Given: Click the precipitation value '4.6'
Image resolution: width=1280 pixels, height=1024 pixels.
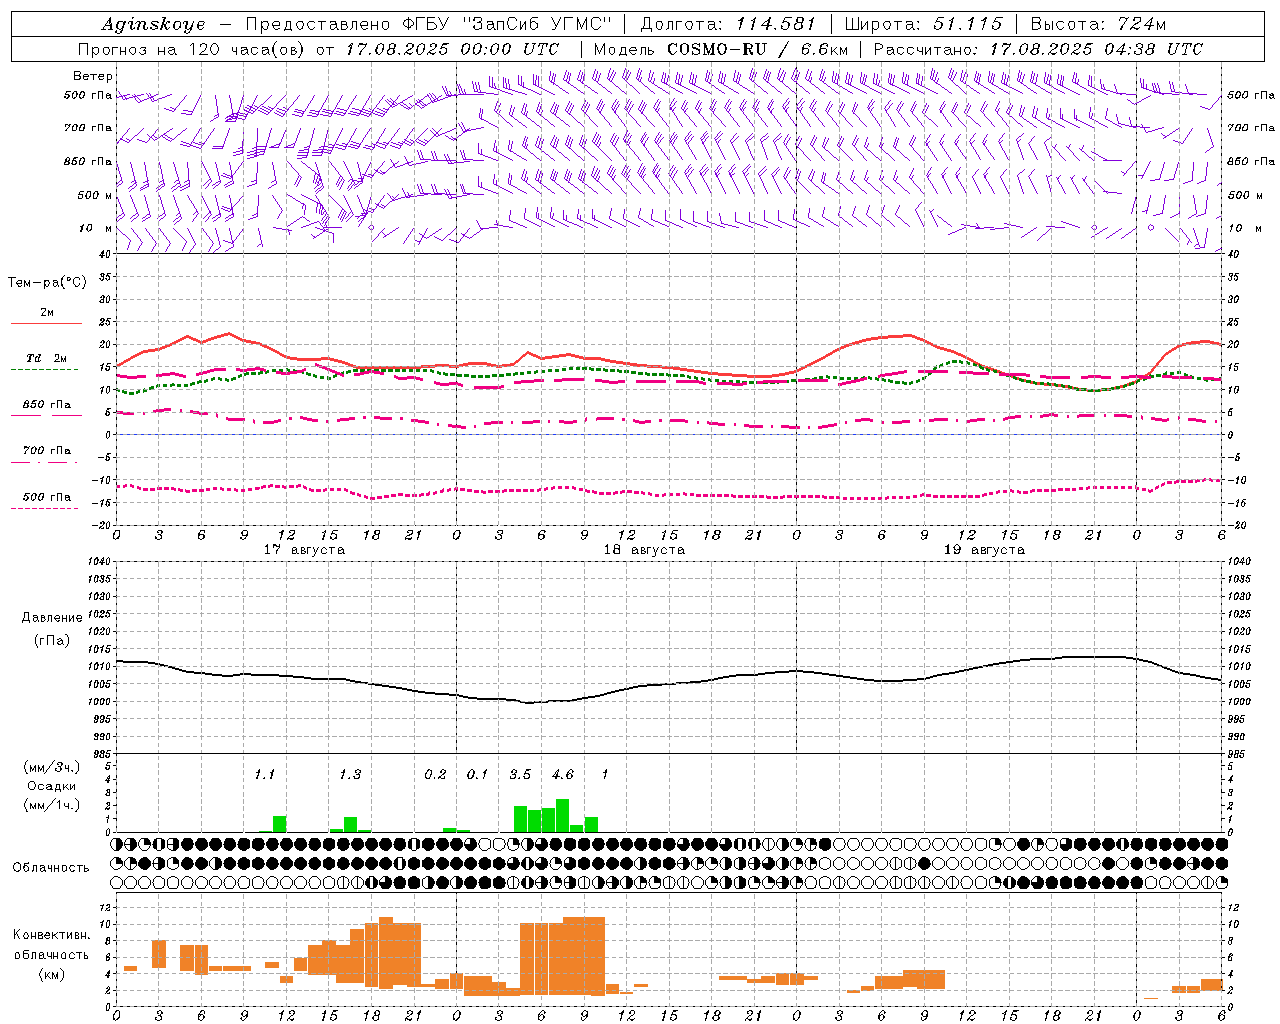Looking at the screenshot, I should click(x=563, y=774).
